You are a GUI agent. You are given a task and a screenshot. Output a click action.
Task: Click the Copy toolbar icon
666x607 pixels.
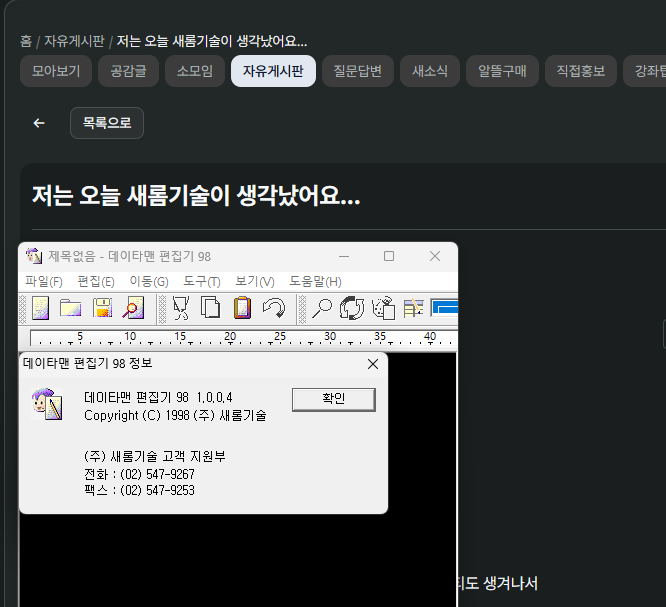click(210, 308)
